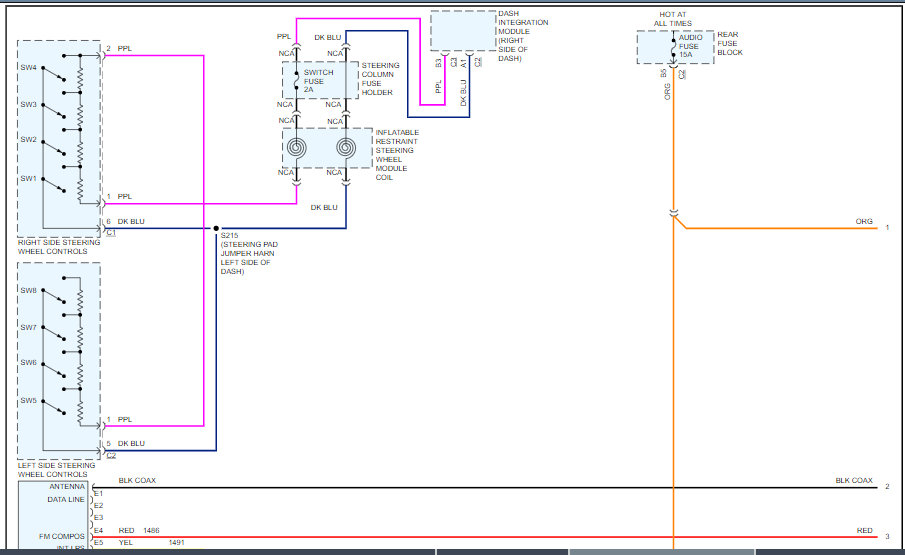This screenshot has height=555, width=905.
Task: Click the RED 1486 wire label
Action: point(139,531)
